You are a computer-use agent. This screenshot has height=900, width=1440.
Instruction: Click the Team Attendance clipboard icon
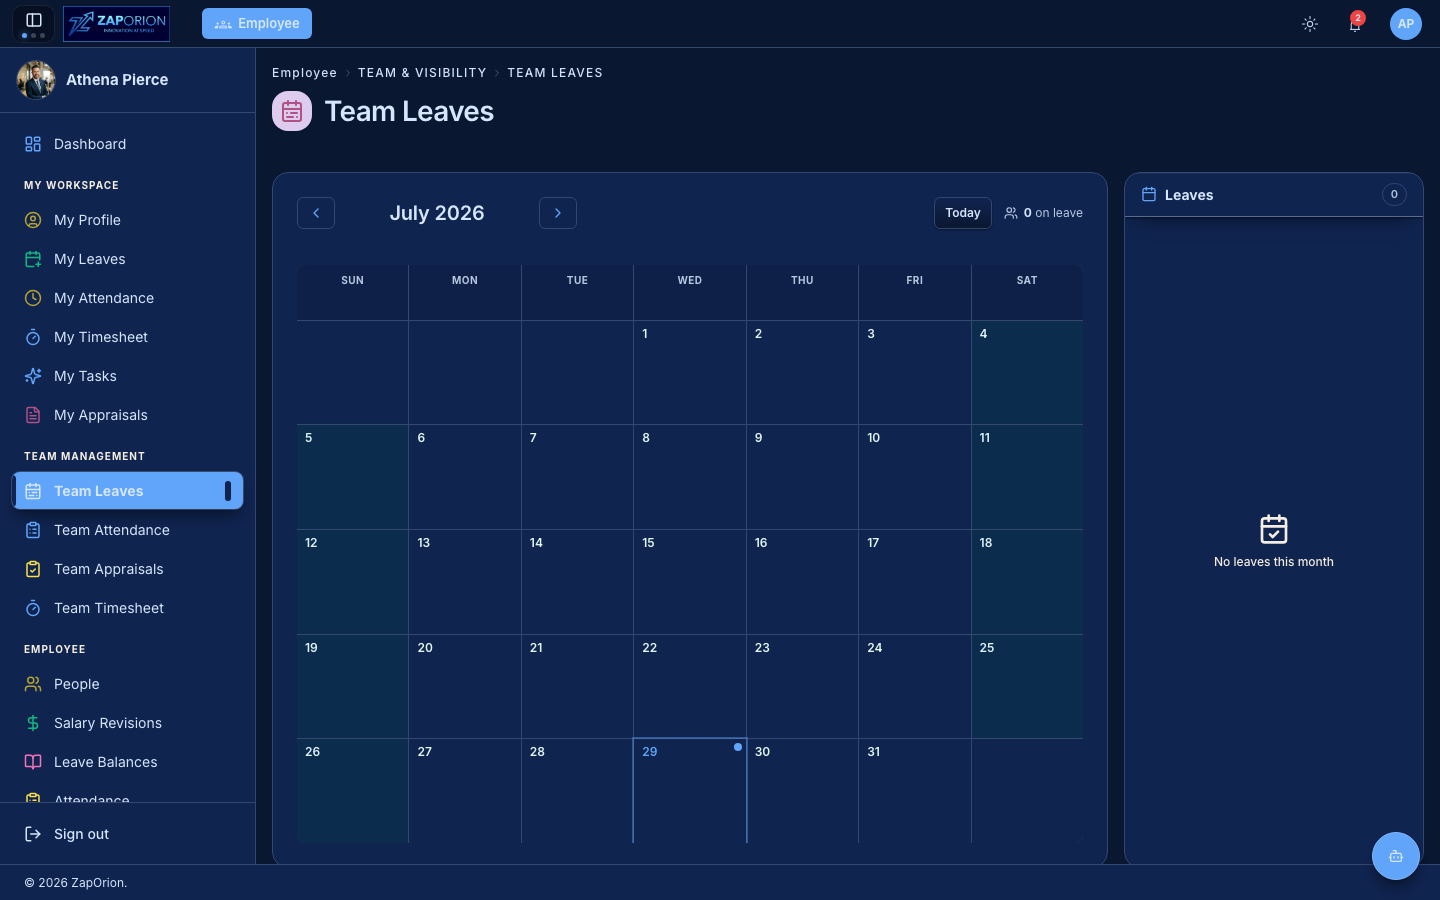[33, 530]
